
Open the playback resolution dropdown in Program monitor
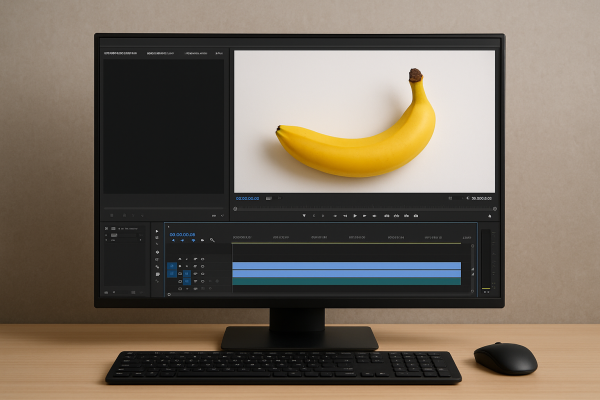tap(455, 198)
